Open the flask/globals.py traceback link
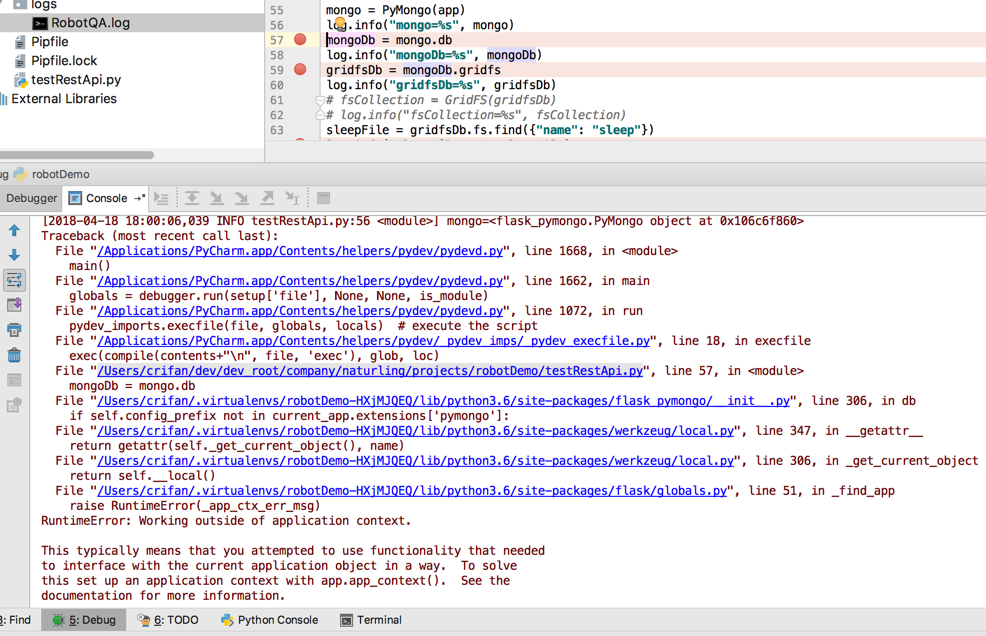 [x=412, y=491]
